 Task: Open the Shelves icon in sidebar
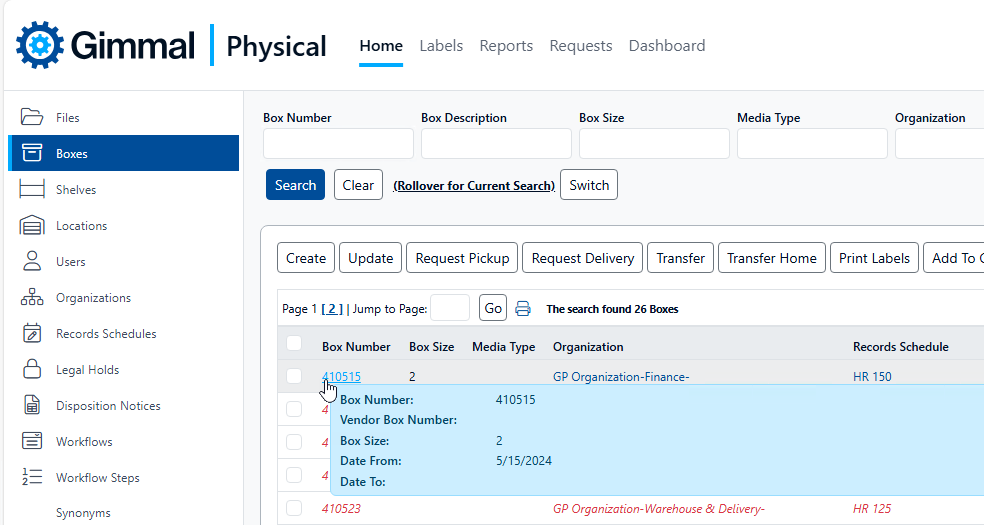31,189
